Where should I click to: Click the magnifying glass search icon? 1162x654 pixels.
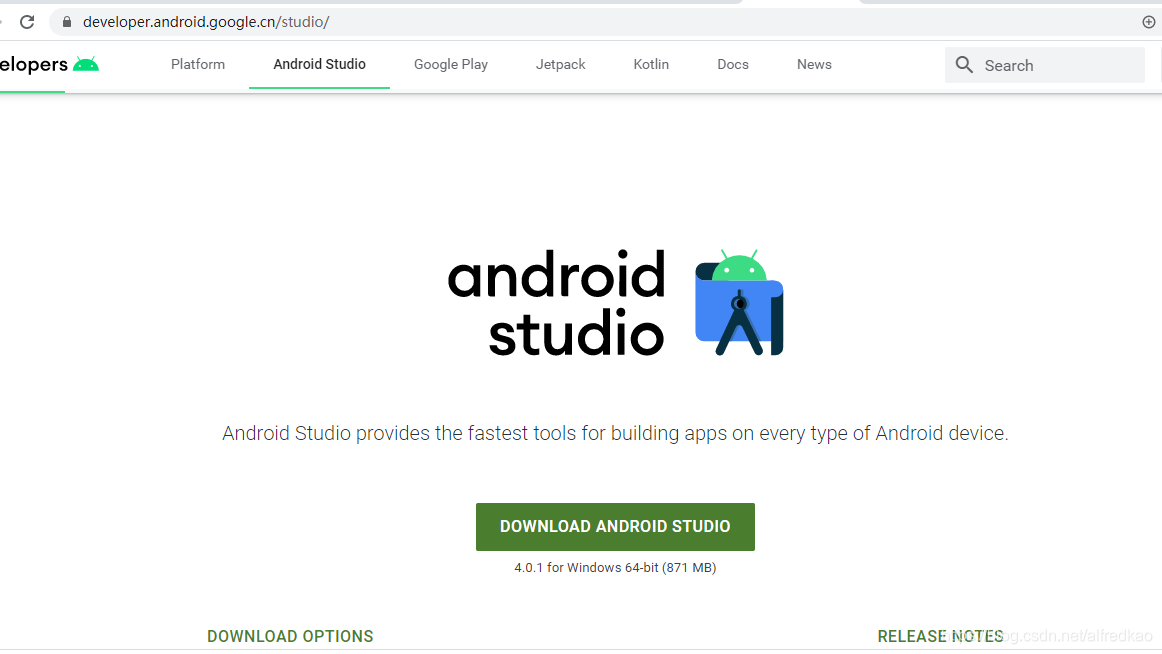[x=964, y=65]
